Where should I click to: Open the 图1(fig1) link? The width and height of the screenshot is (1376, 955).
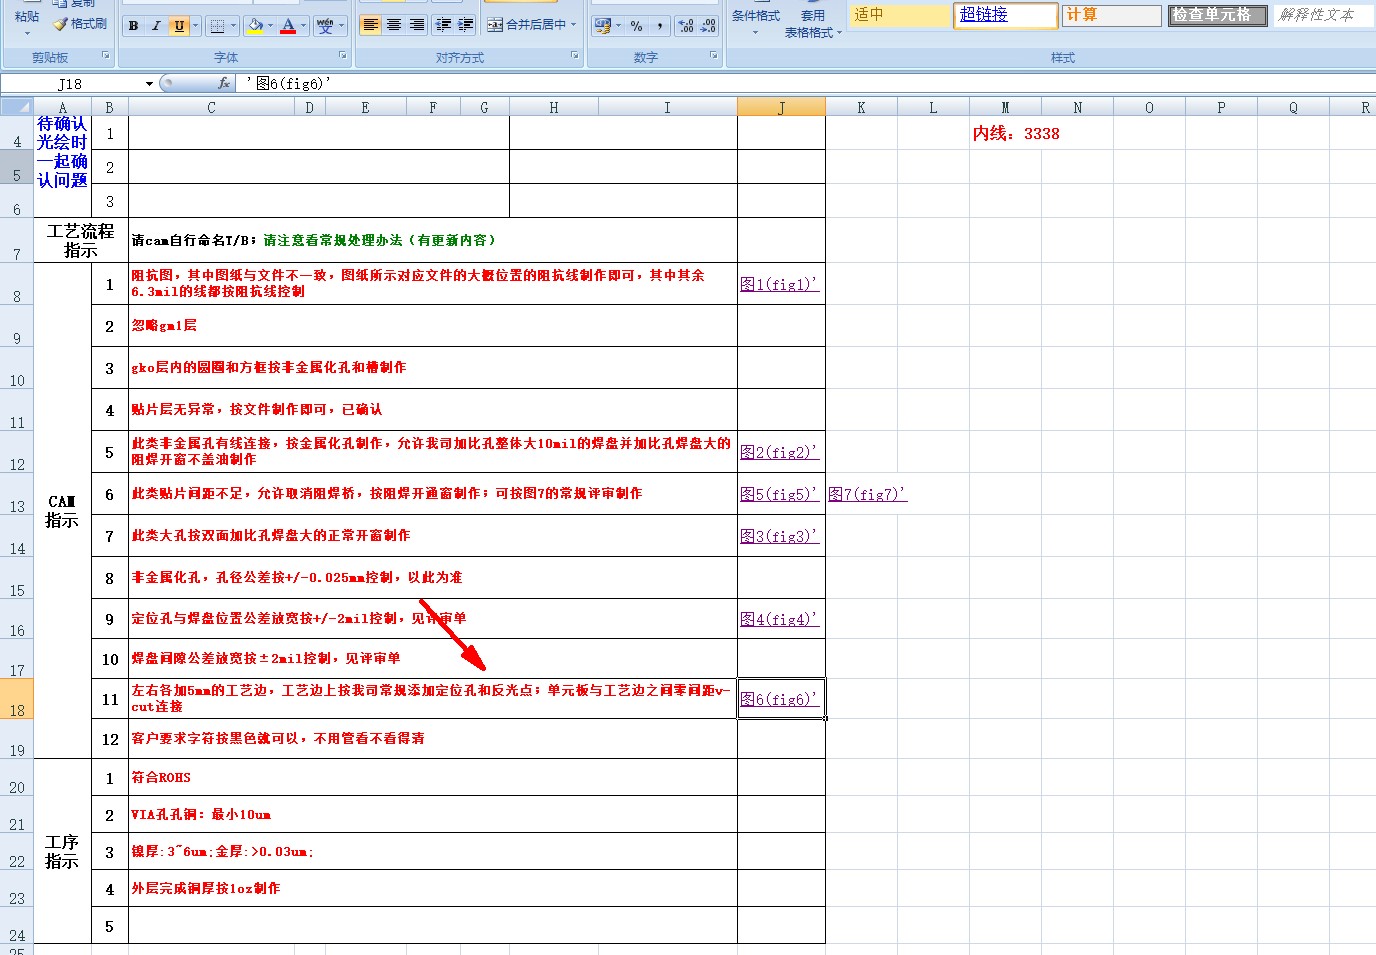click(x=779, y=285)
